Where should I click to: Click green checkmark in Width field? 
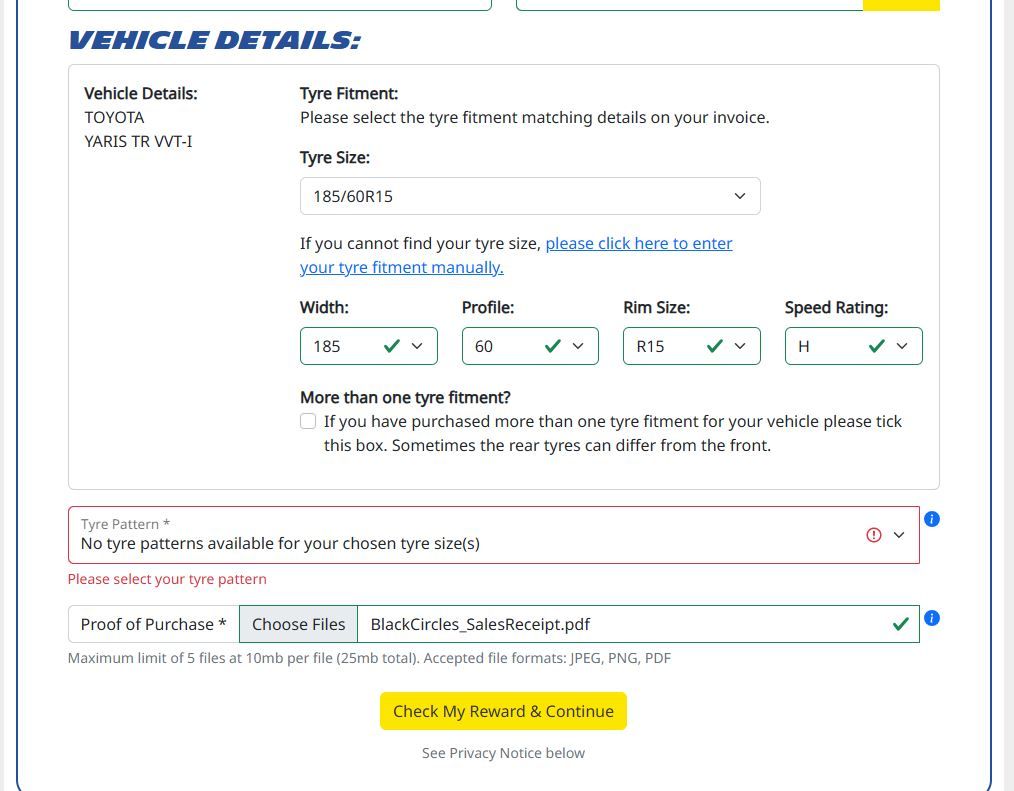pyautogui.click(x=392, y=346)
